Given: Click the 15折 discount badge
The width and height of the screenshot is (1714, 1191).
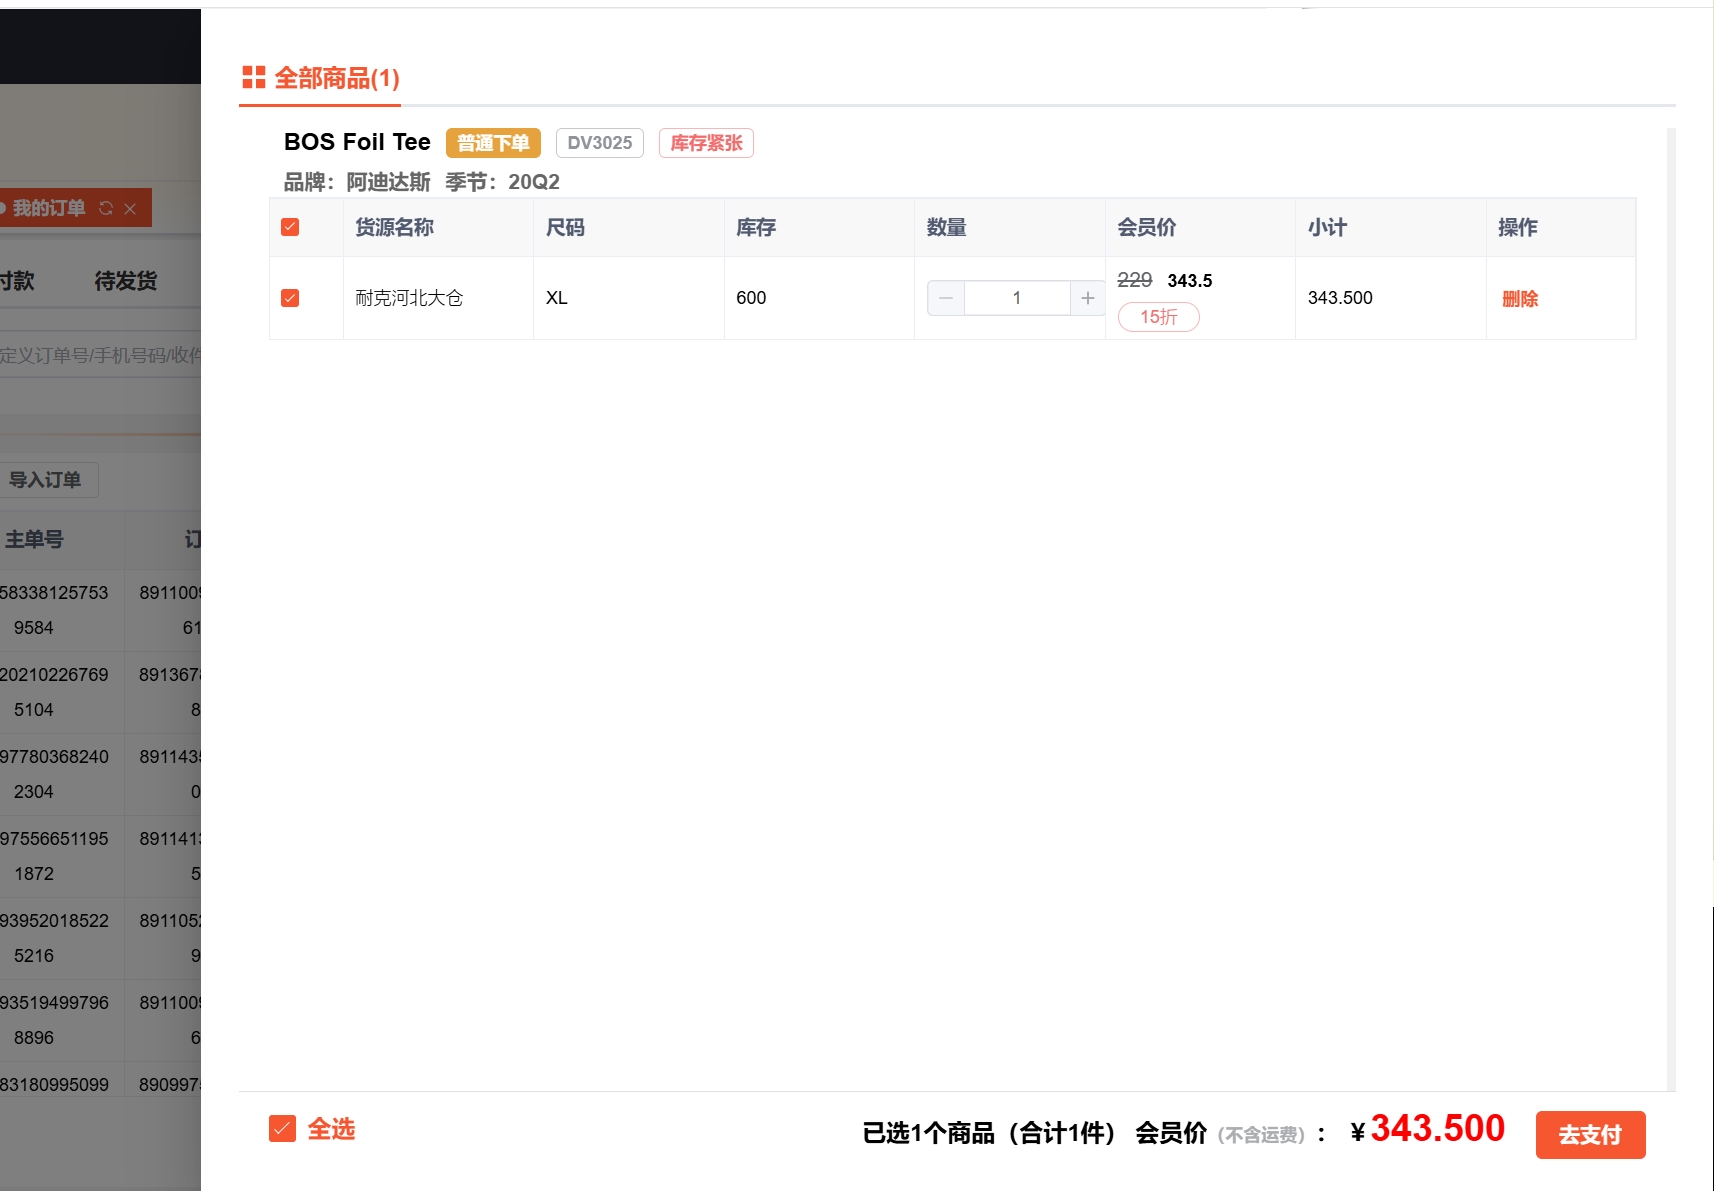Looking at the screenshot, I should (1158, 317).
